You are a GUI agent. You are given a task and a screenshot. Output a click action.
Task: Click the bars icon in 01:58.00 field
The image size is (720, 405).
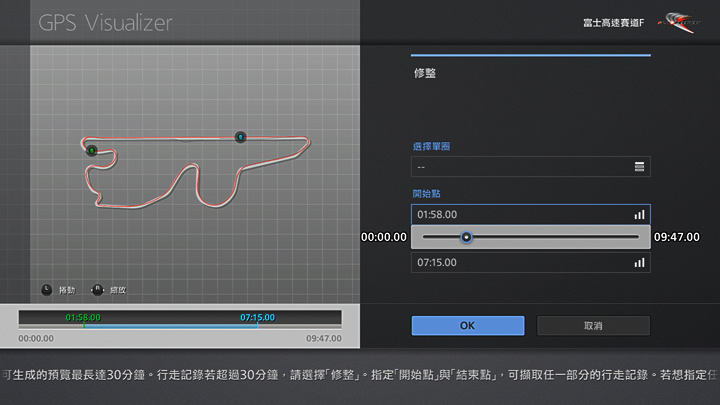click(639, 215)
